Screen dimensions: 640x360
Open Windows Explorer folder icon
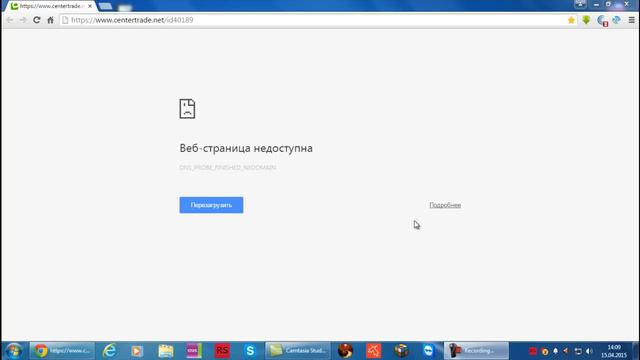[x=166, y=351]
